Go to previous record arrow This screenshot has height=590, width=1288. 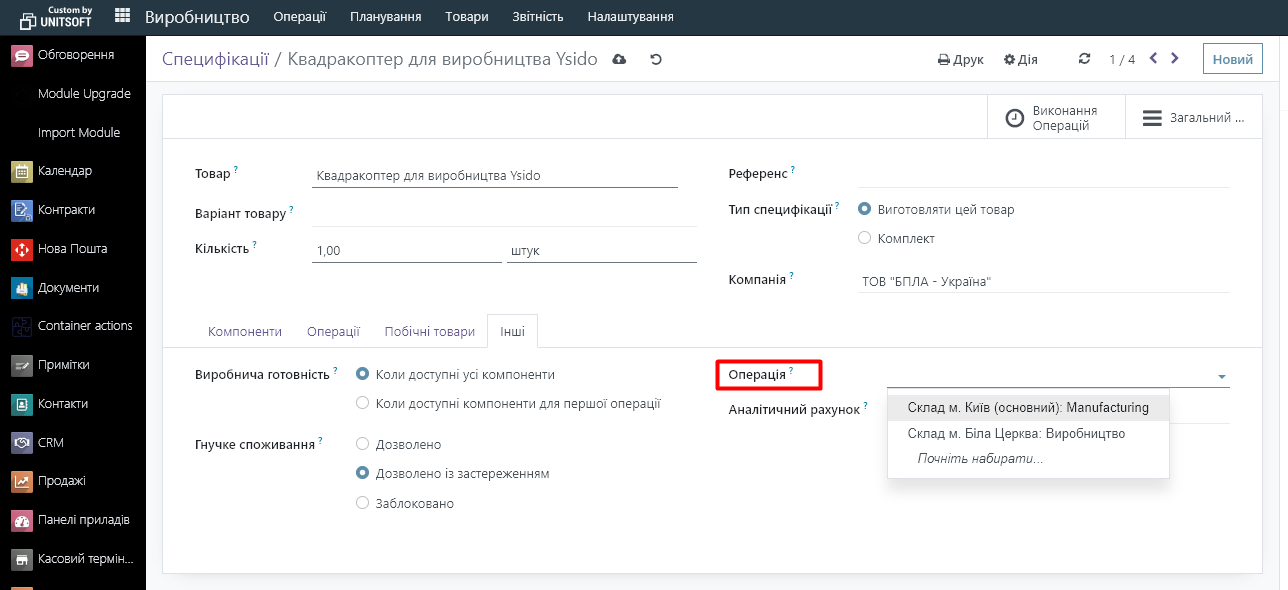[1153, 59]
